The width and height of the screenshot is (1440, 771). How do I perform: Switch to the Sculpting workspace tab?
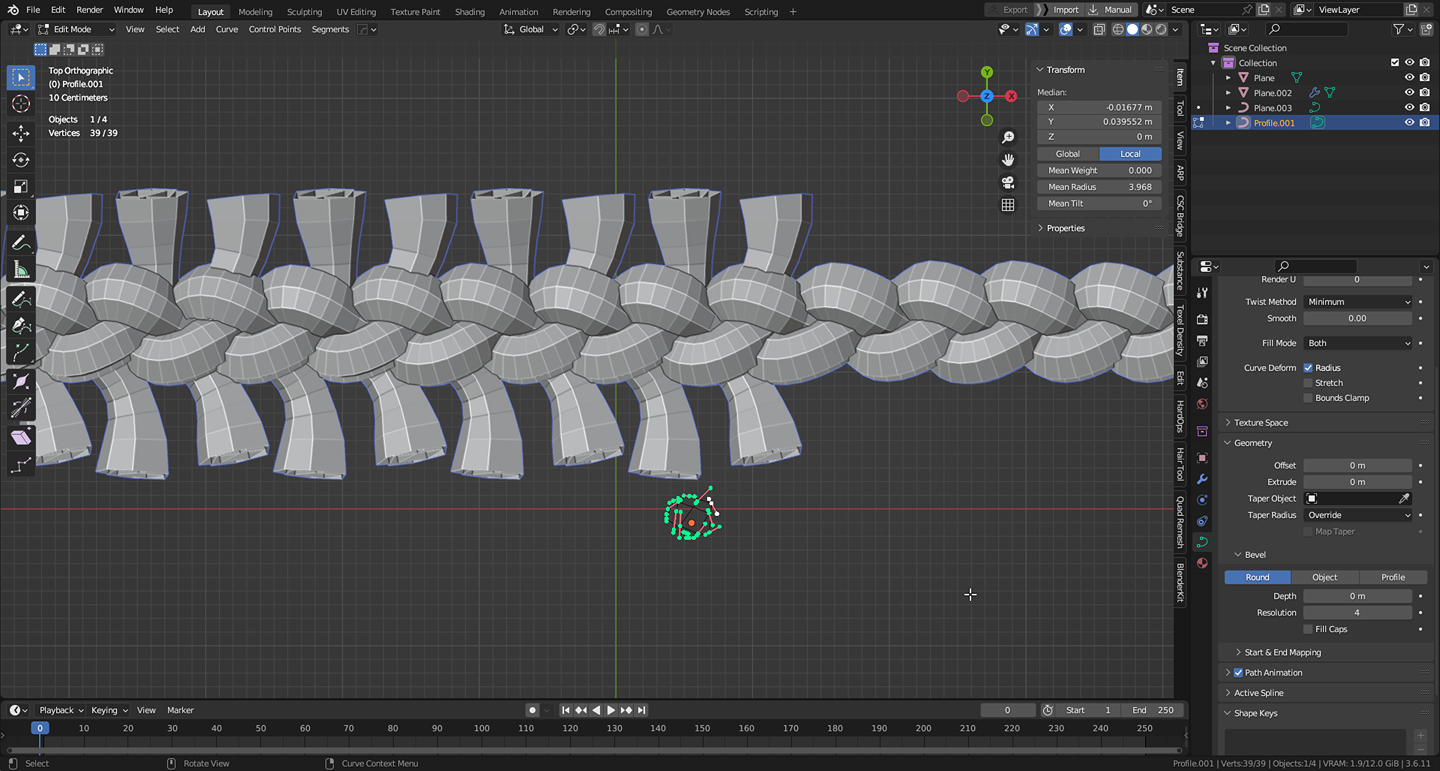point(304,12)
